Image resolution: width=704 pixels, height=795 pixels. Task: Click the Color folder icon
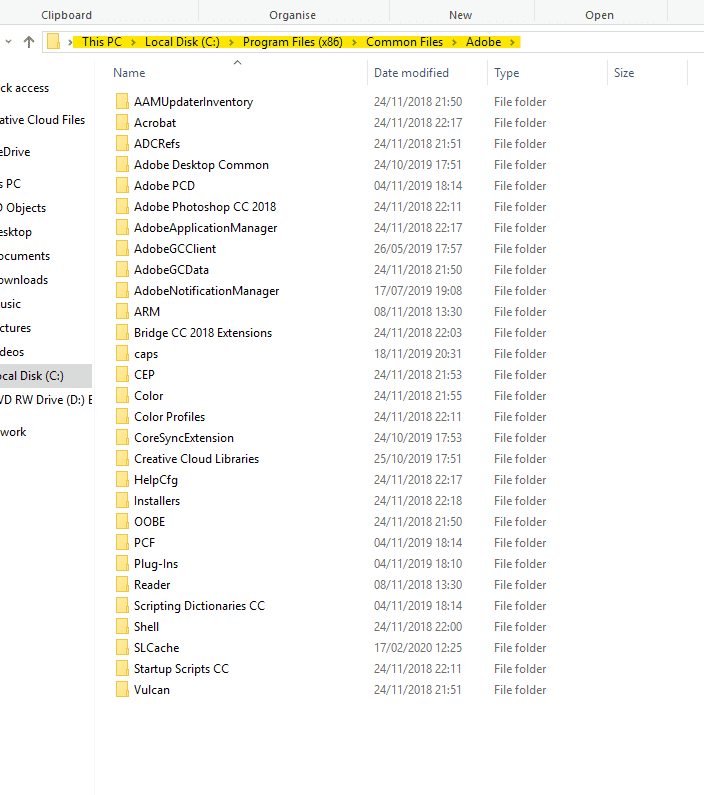[x=122, y=395]
